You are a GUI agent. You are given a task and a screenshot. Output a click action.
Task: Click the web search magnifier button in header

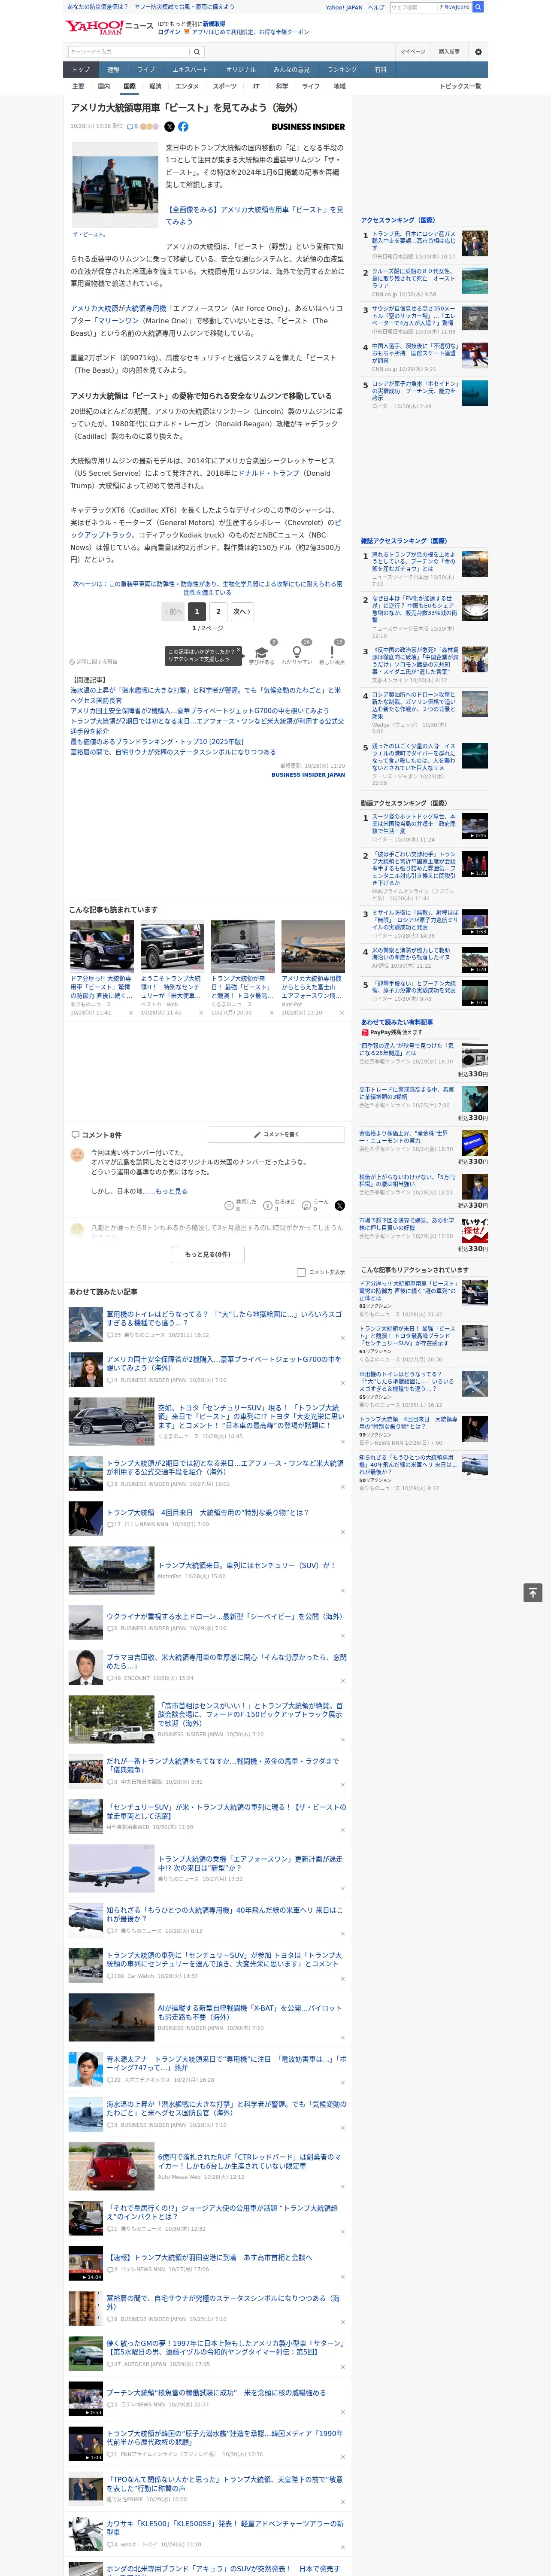(478, 7)
